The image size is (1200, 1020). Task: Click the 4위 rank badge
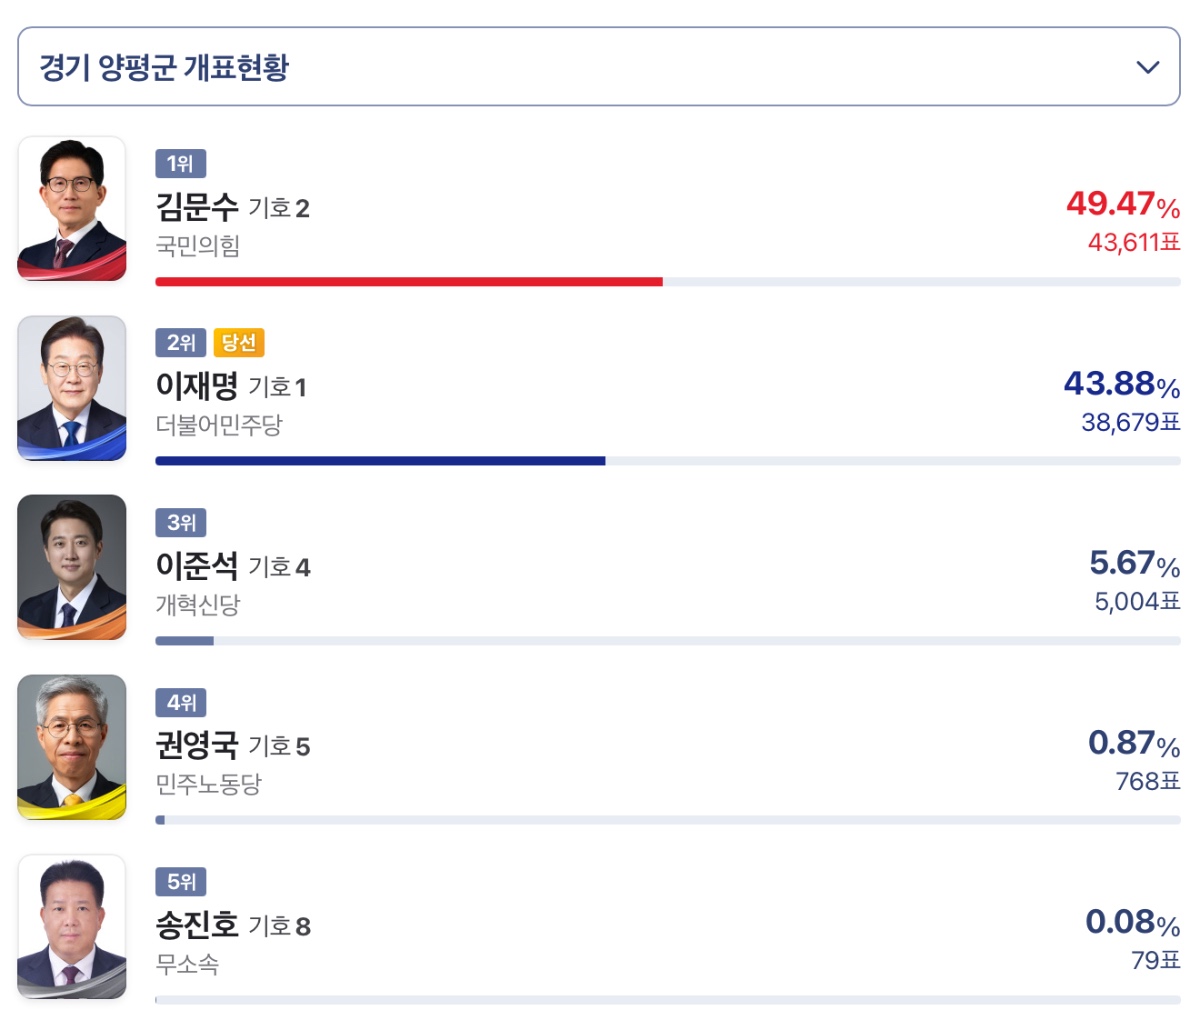click(180, 702)
